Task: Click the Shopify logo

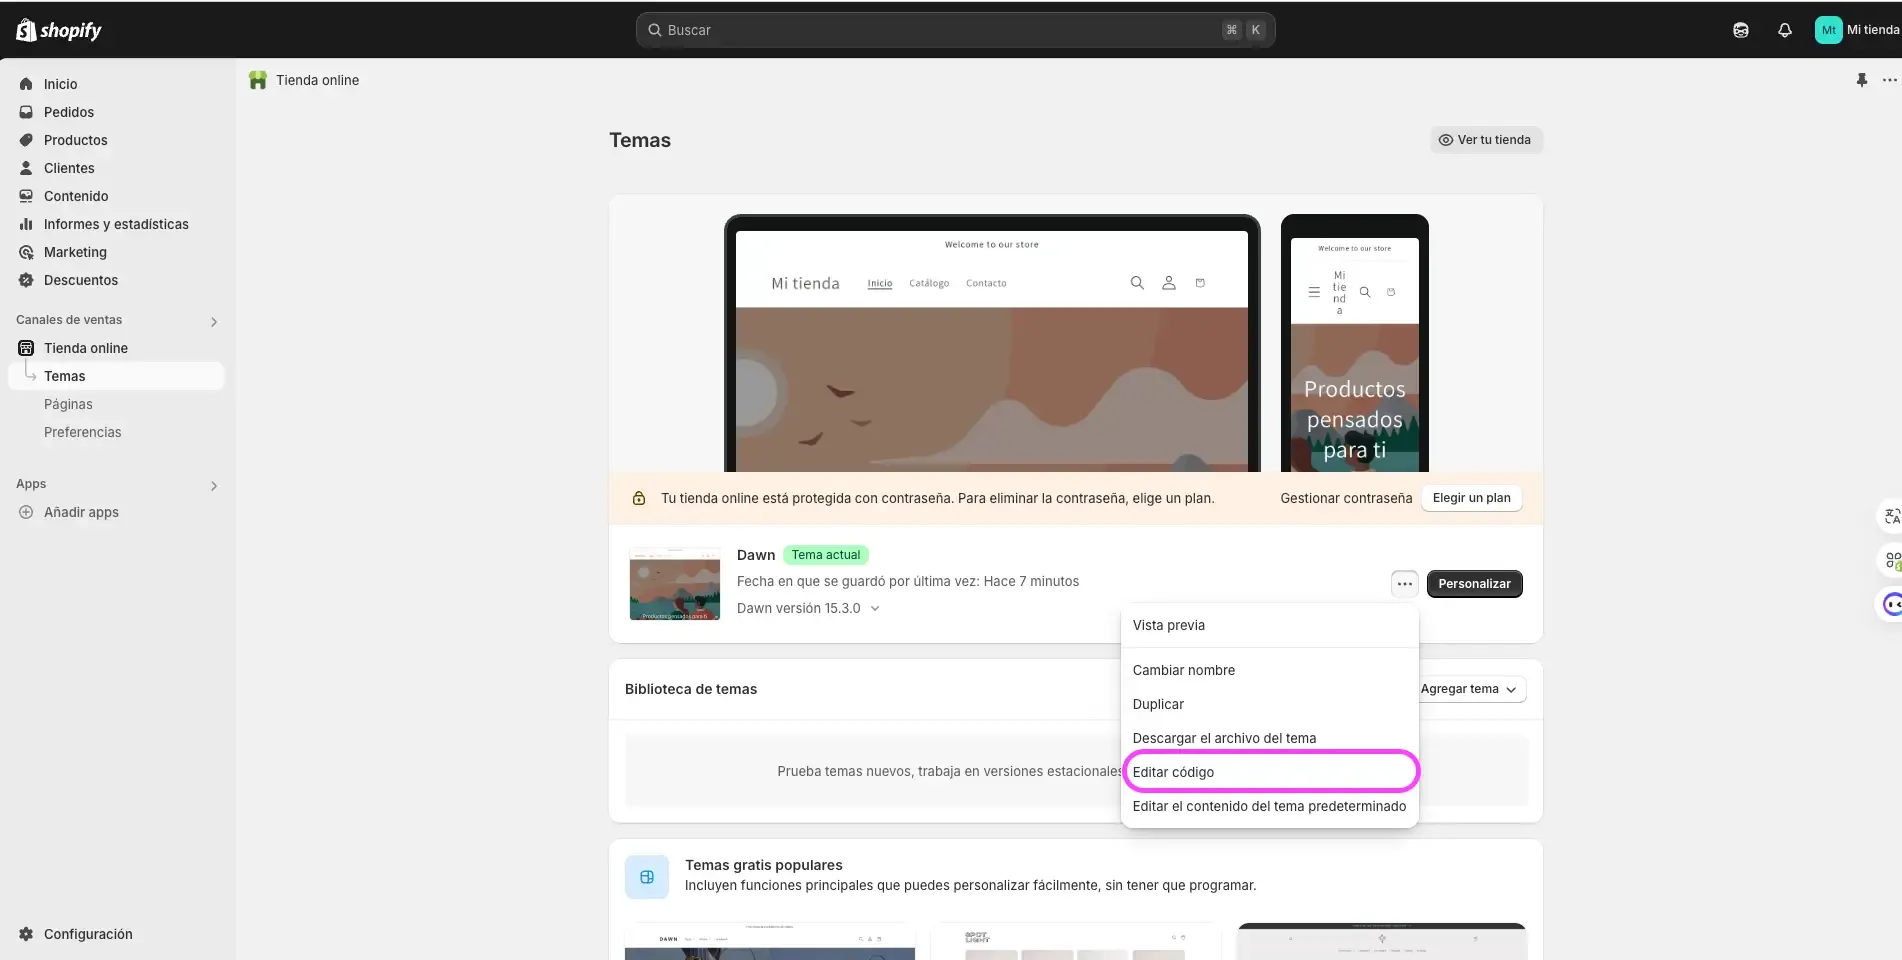Action: 59,29
